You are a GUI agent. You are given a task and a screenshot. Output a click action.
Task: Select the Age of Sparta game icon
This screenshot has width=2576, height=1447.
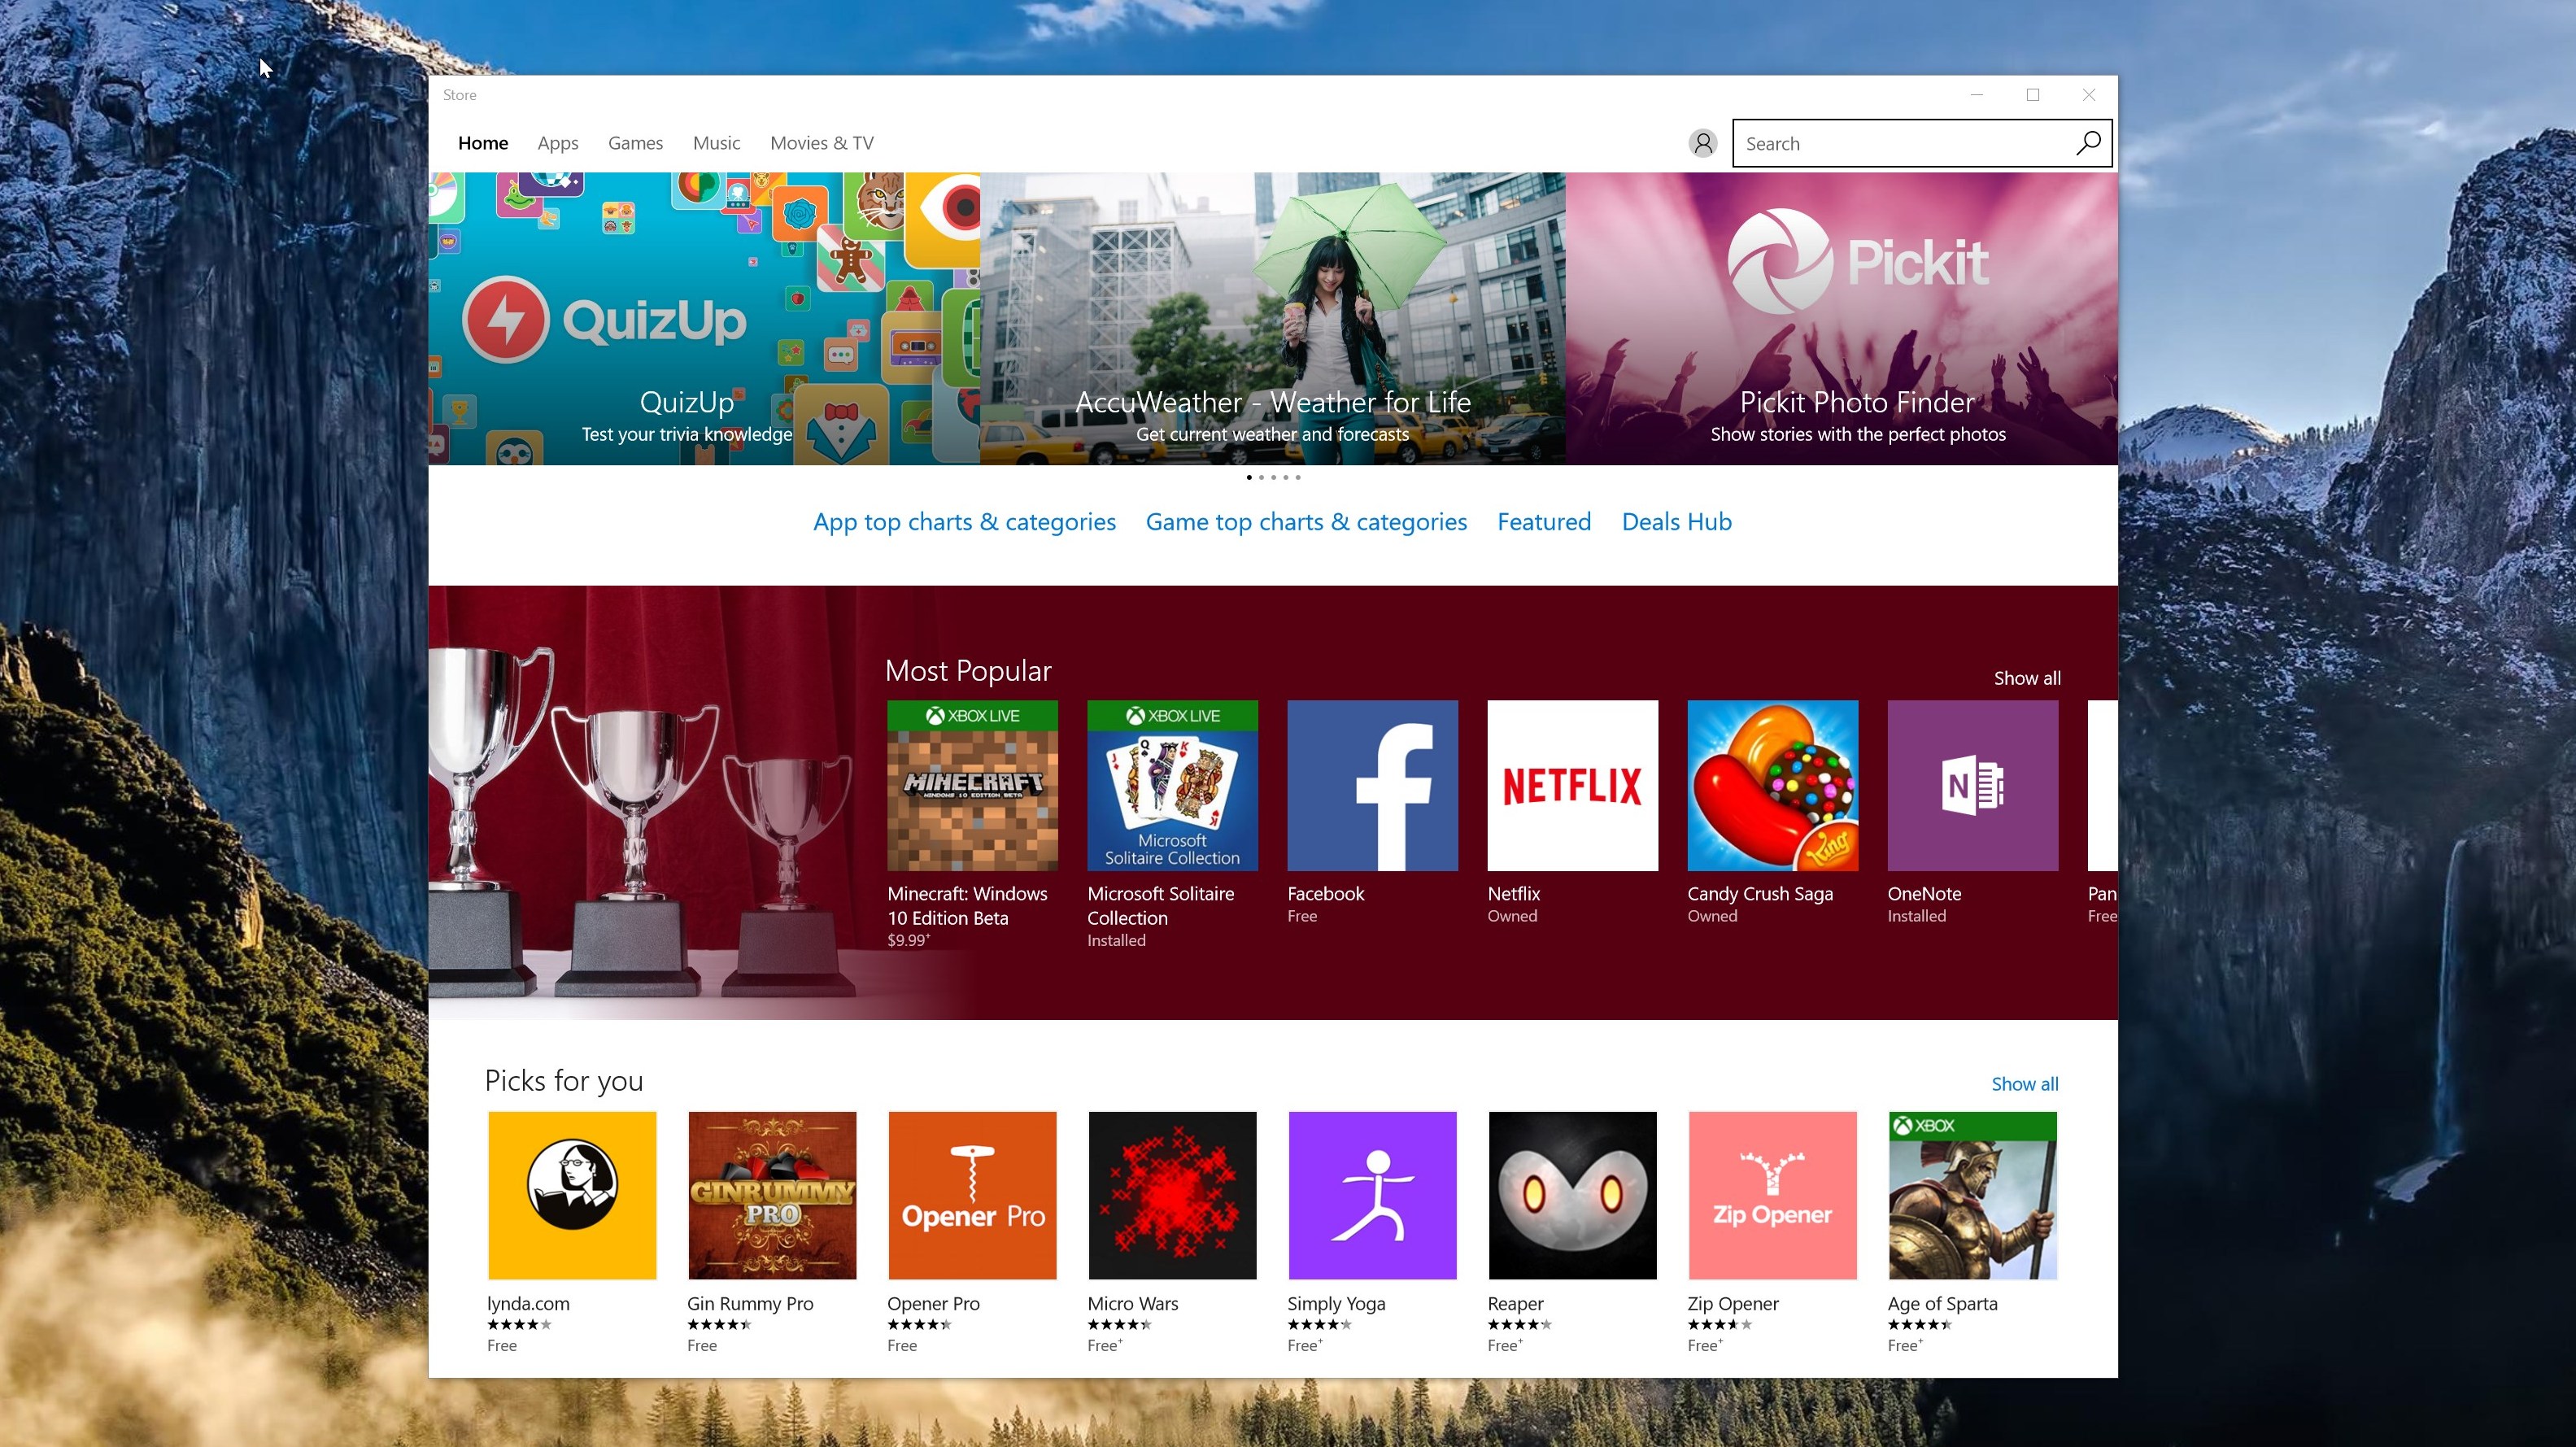click(x=1972, y=1194)
